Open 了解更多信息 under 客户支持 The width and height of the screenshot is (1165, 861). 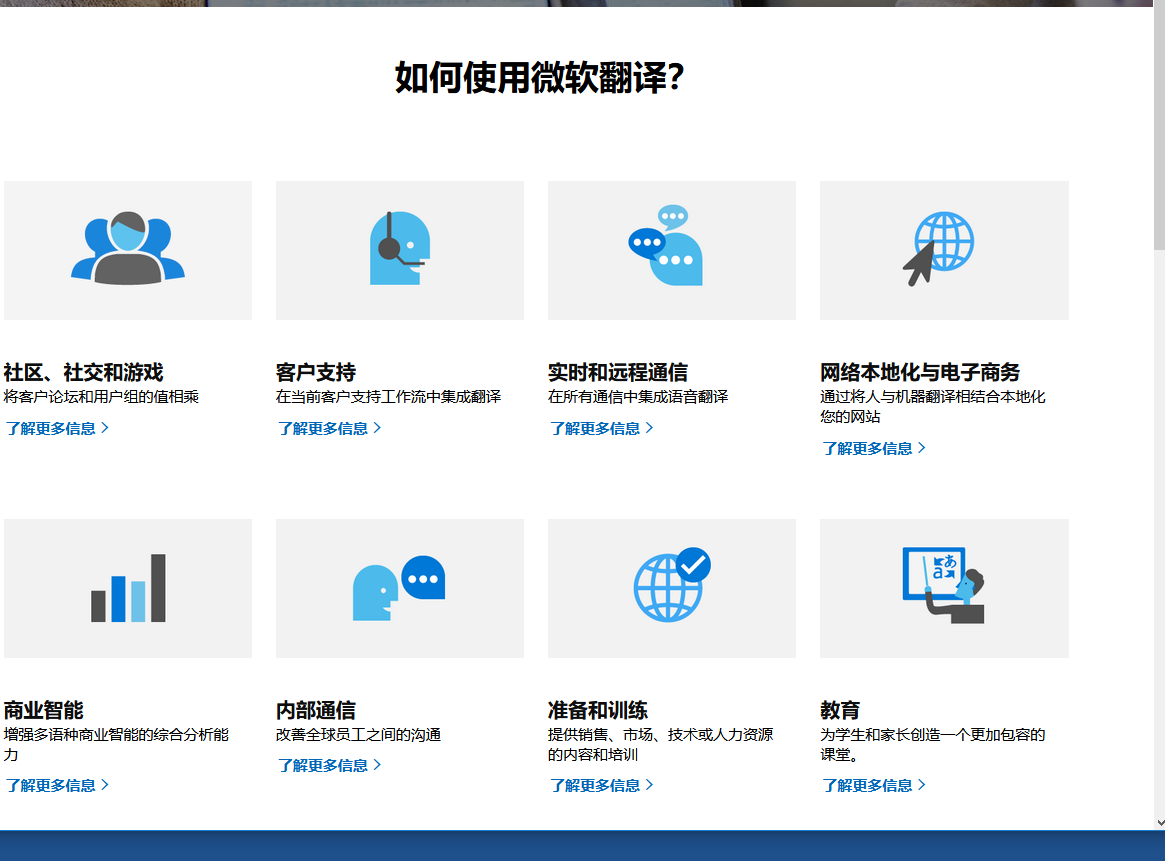point(329,429)
